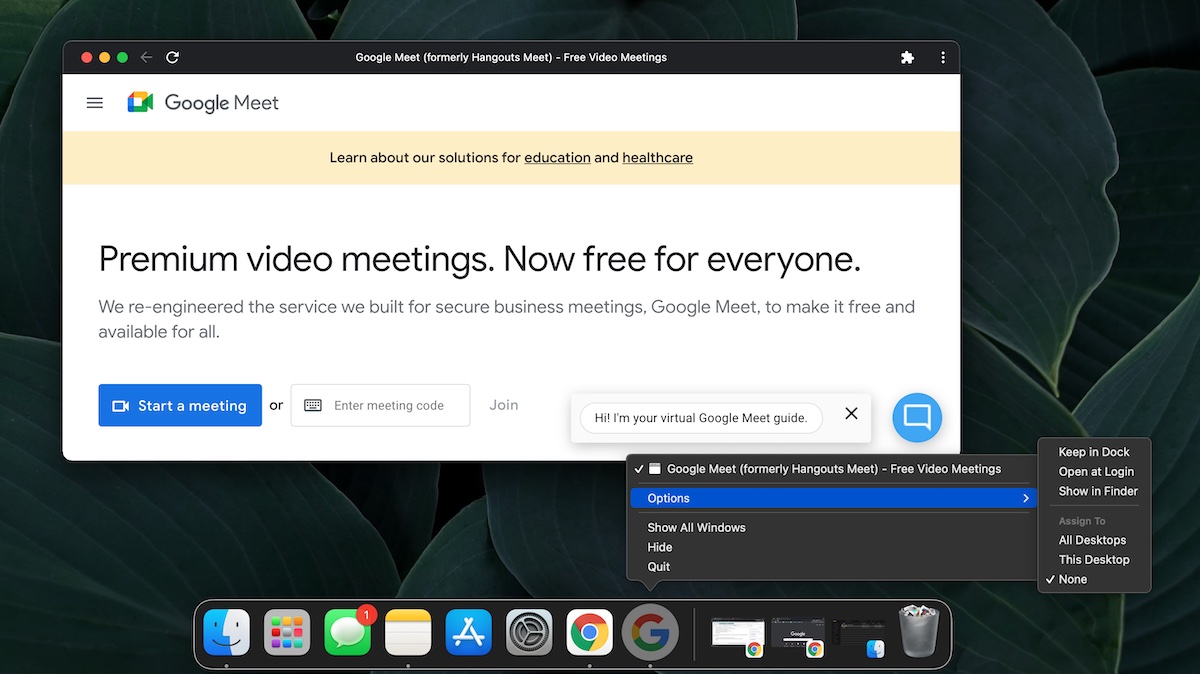1200x674 pixels.
Task: Open Google Chrome from the Dock
Action: click(589, 633)
